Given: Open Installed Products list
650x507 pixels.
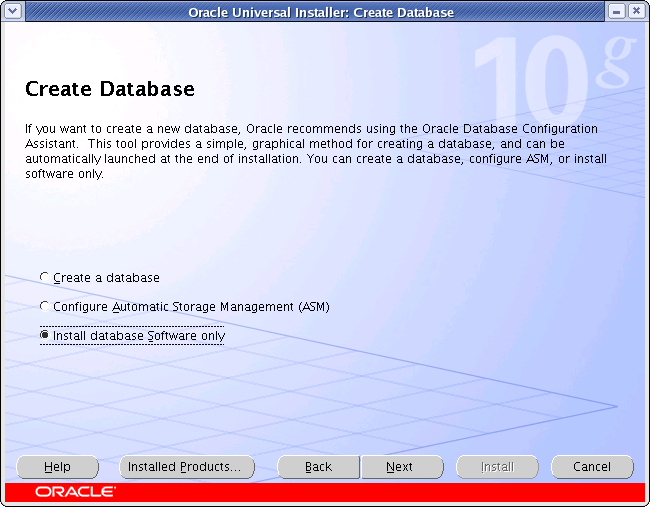Looking at the screenshot, I should click(187, 467).
